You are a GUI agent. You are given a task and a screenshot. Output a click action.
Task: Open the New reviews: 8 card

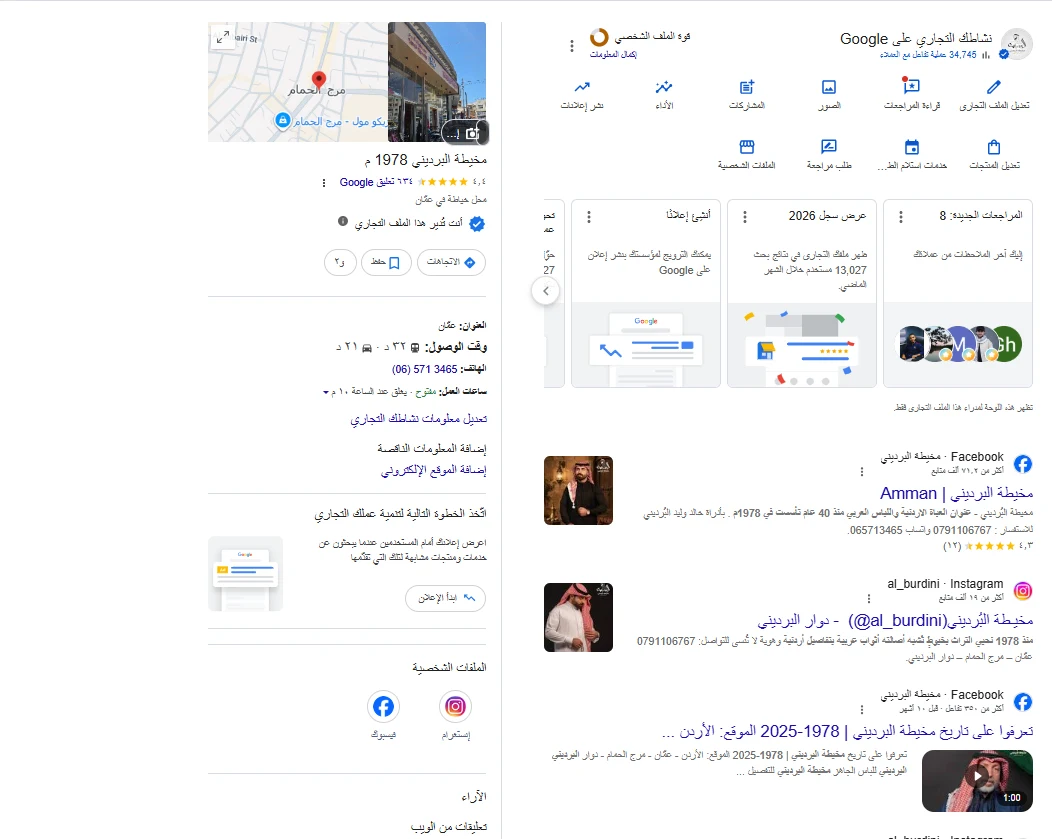pyautogui.click(x=957, y=293)
